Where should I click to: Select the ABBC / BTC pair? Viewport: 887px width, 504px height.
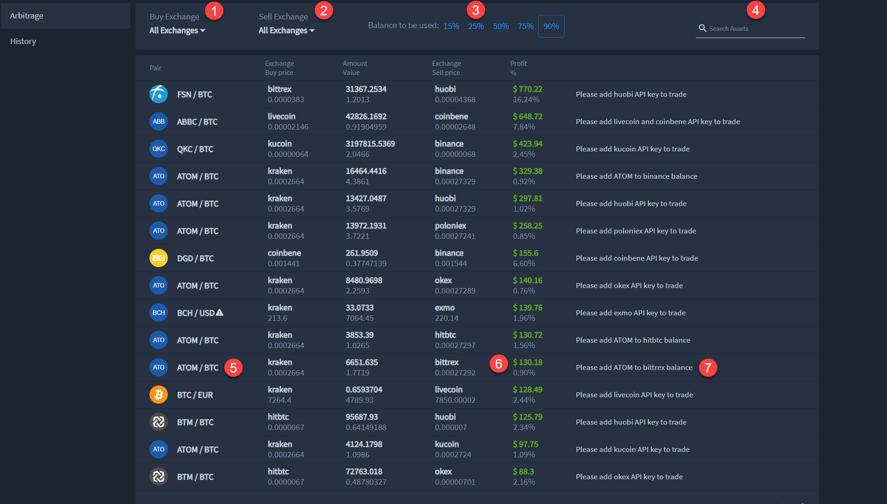[x=197, y=122]
